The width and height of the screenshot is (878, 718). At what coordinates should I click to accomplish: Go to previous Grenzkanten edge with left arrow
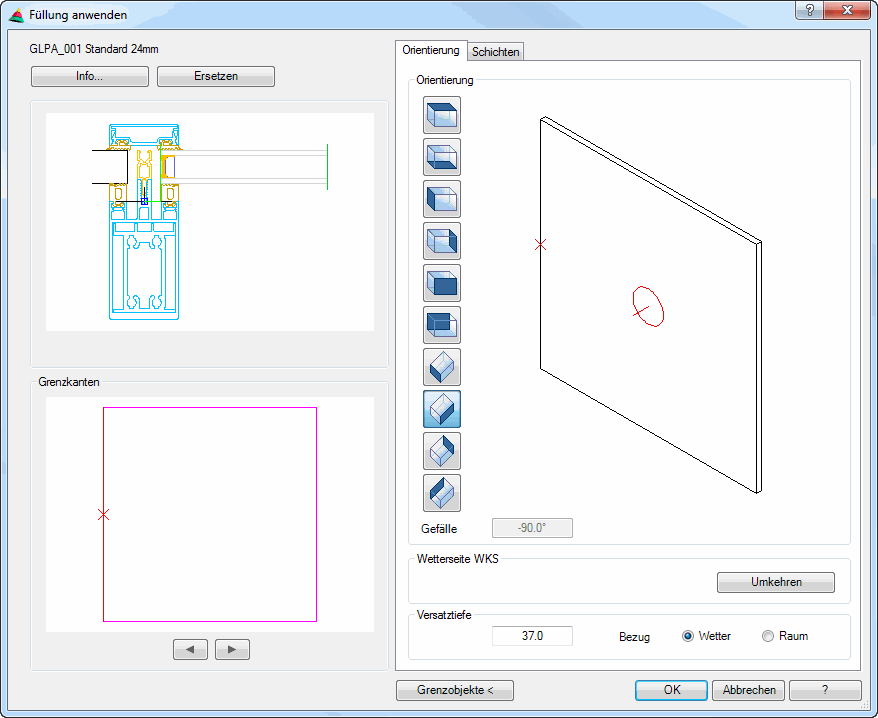pos(190,650)
